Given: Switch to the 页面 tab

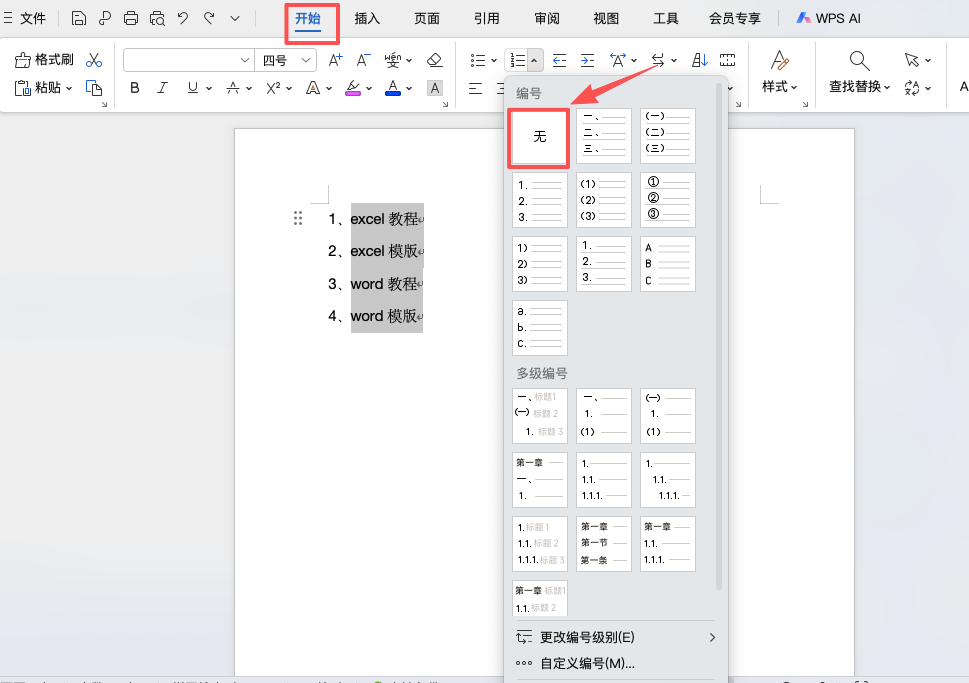Looking at the screenshot, I should [427, 19].
